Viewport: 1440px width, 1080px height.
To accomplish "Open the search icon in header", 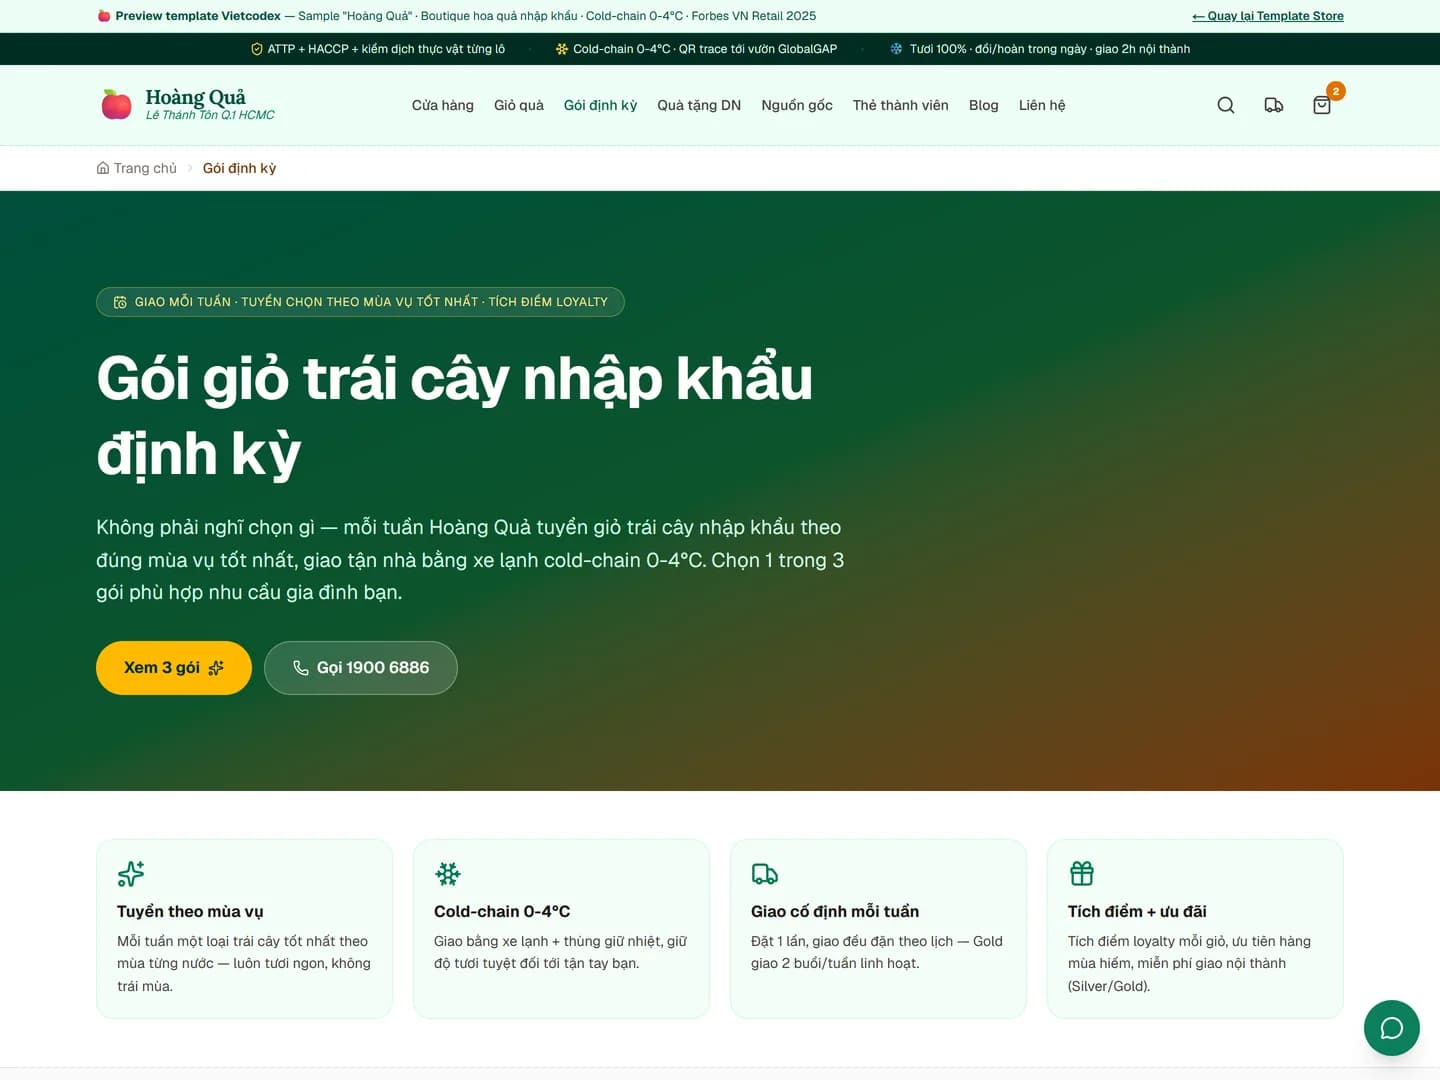I will click(1226, 105).
